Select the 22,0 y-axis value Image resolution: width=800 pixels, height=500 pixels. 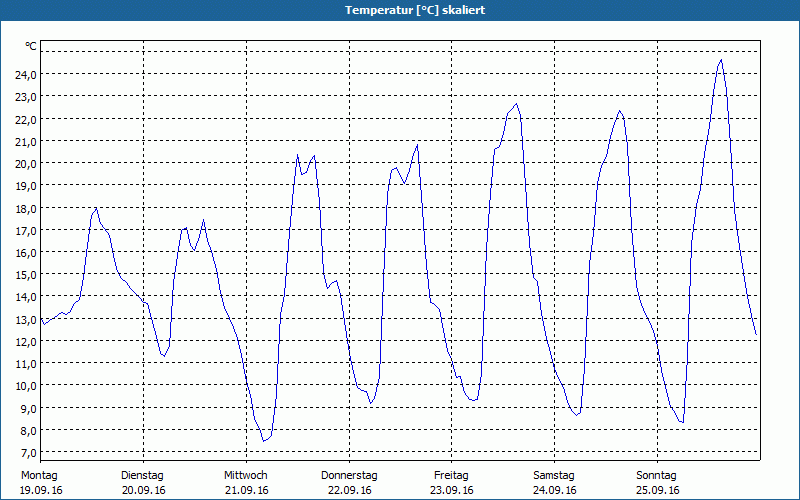click(x=26, y=119)
